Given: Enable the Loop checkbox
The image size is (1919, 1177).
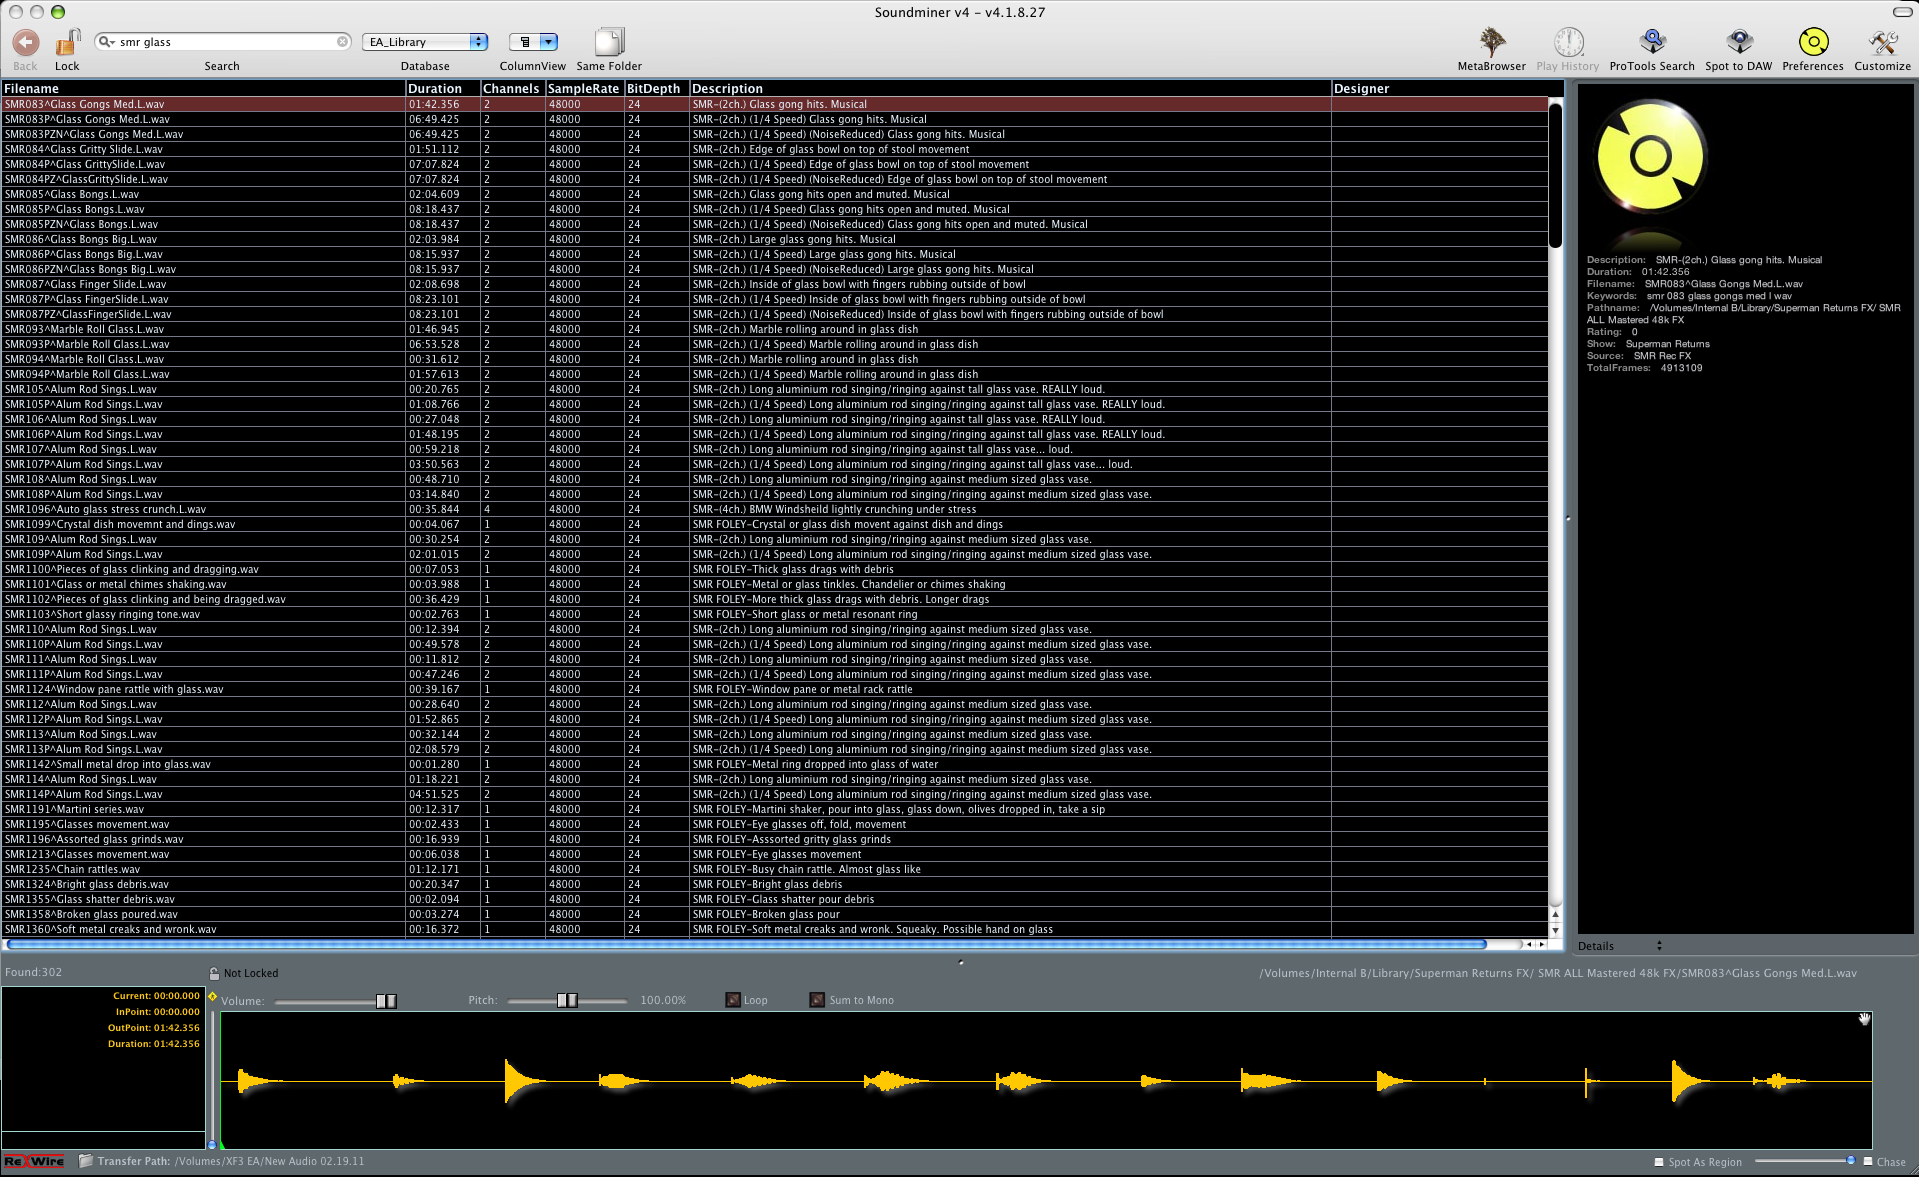Looking at the screenshot, I should (733, 1000).
